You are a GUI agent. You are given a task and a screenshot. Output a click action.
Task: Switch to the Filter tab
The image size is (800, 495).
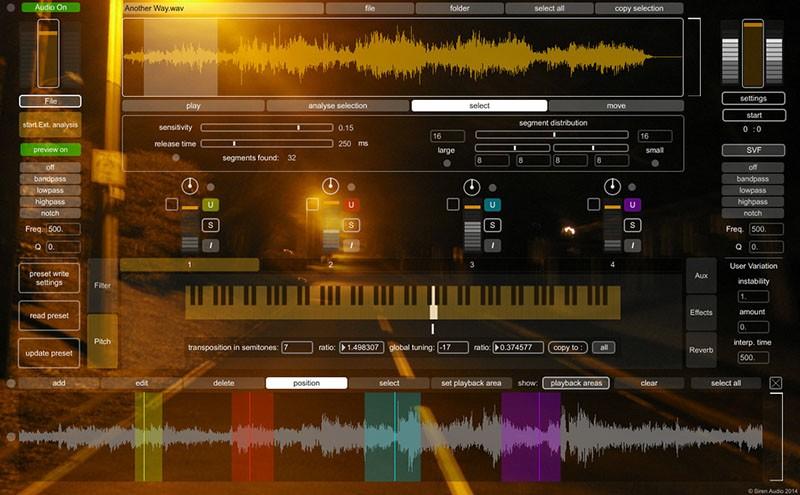pos(102,286)
